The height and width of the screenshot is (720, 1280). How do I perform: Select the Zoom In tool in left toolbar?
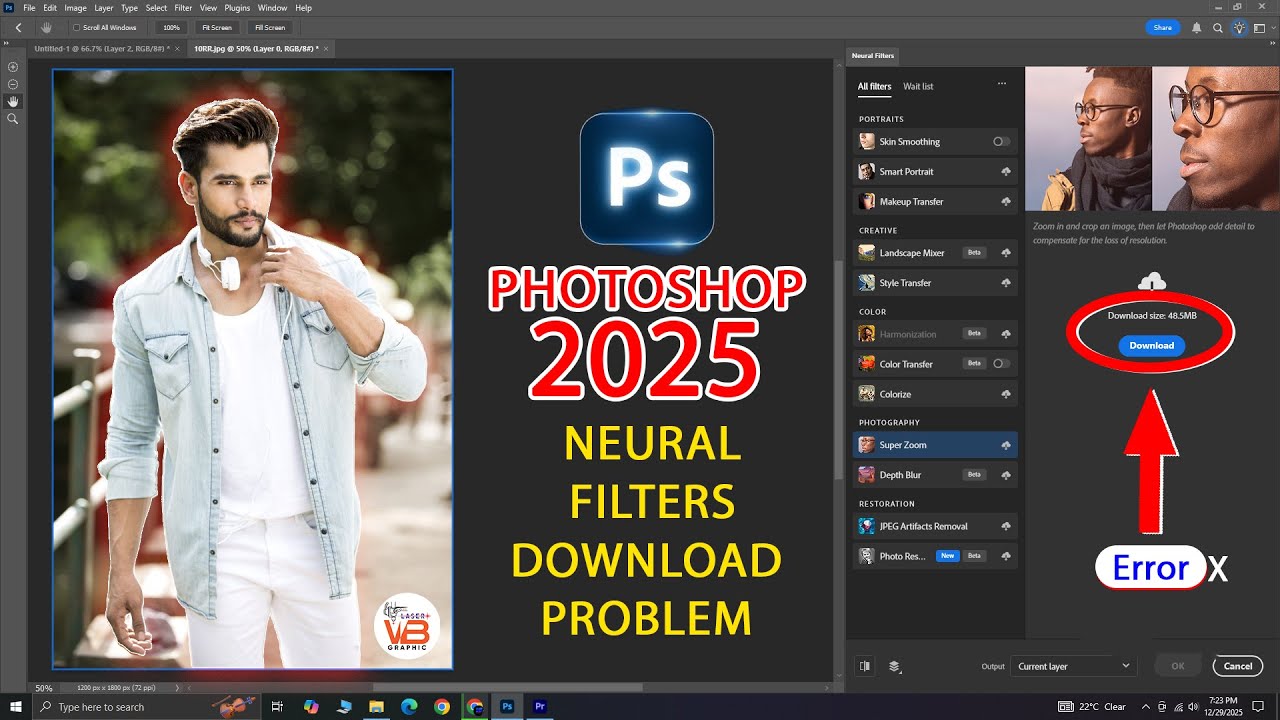pos(13,67)
